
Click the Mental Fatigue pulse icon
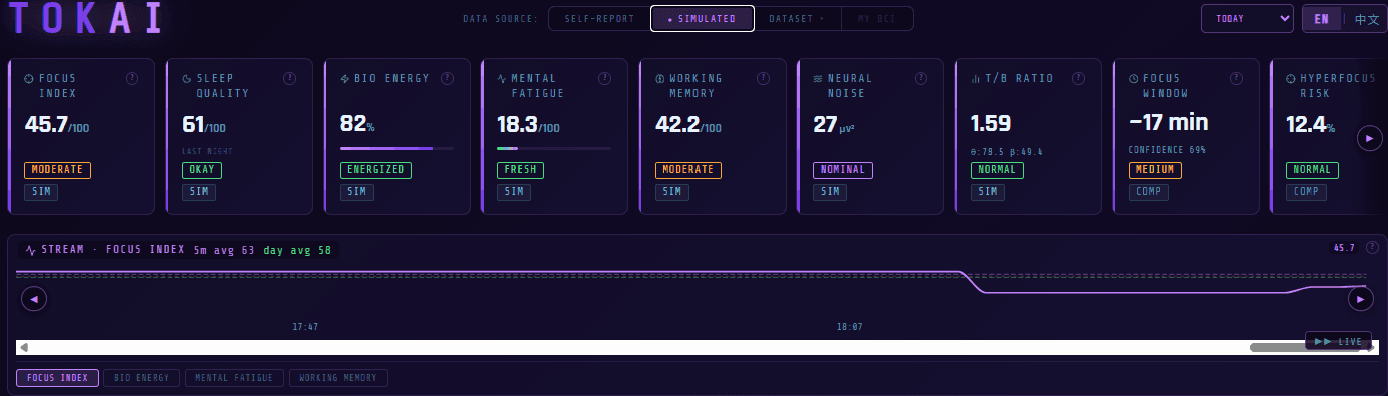(x=502, y=78)
